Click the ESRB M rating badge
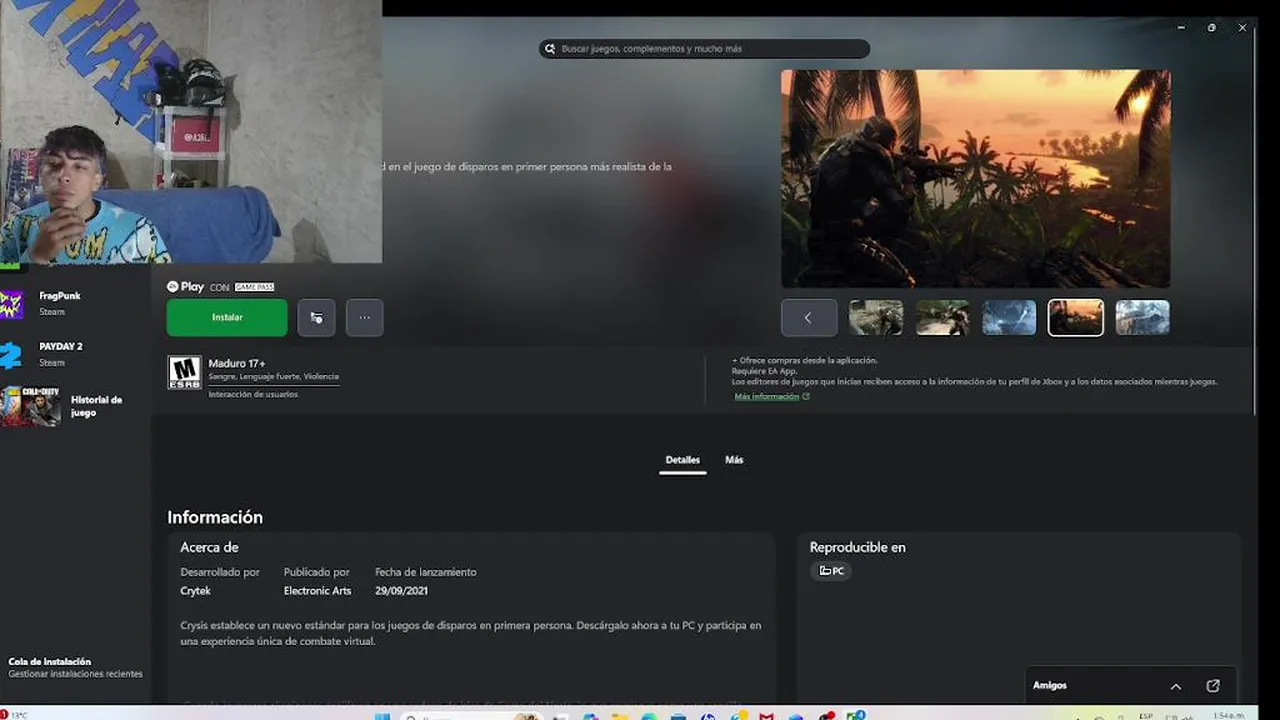The height and width of the screenshot is (720, 1280). (184, 372)
